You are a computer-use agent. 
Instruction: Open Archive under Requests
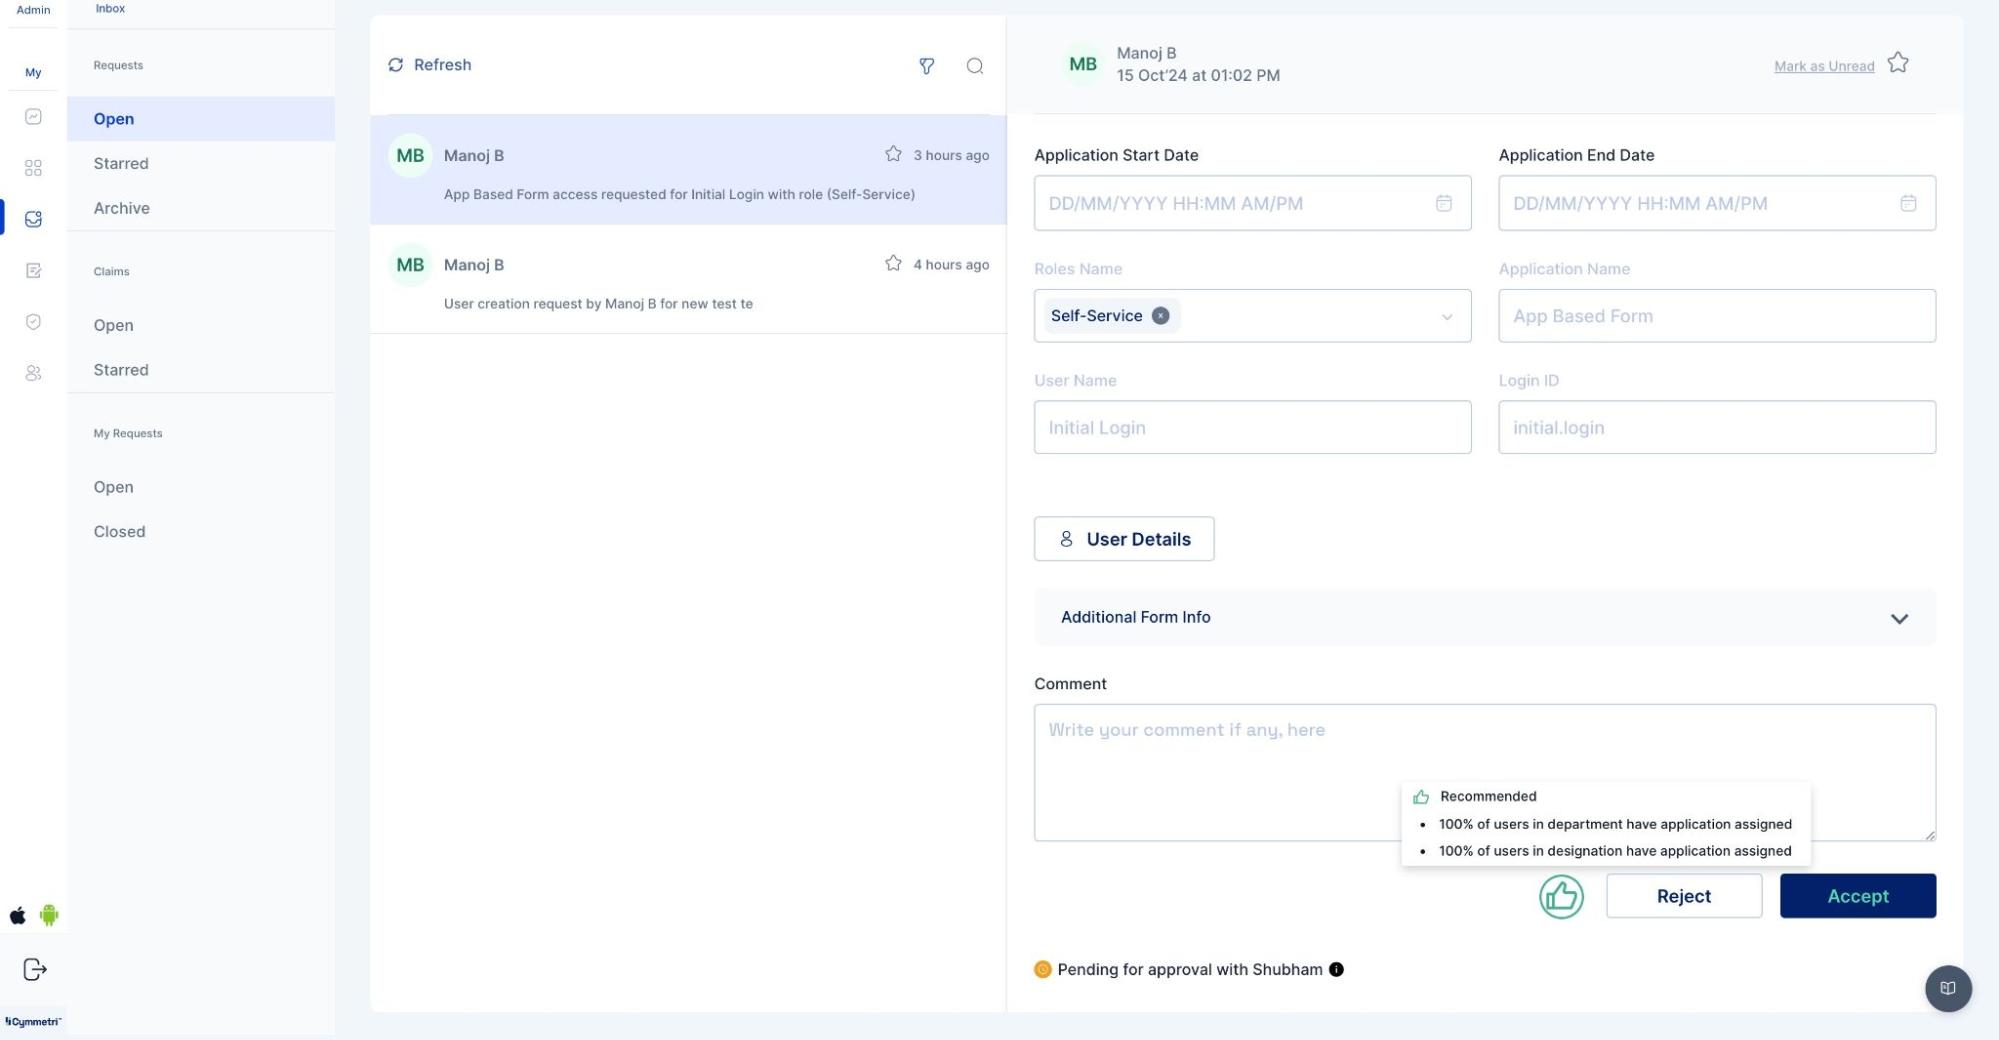click(x=122, y=208)
